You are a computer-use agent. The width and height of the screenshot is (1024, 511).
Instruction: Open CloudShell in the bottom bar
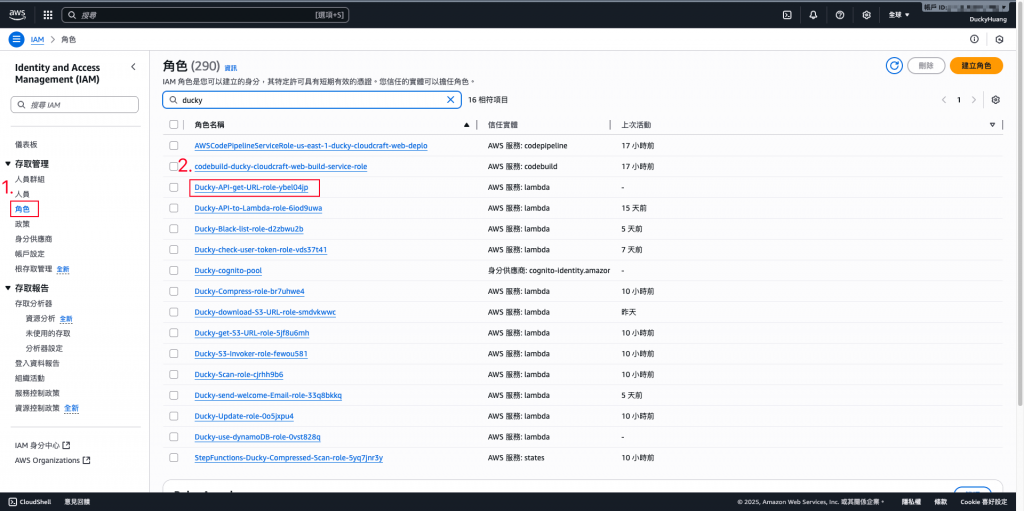(30, 502)
